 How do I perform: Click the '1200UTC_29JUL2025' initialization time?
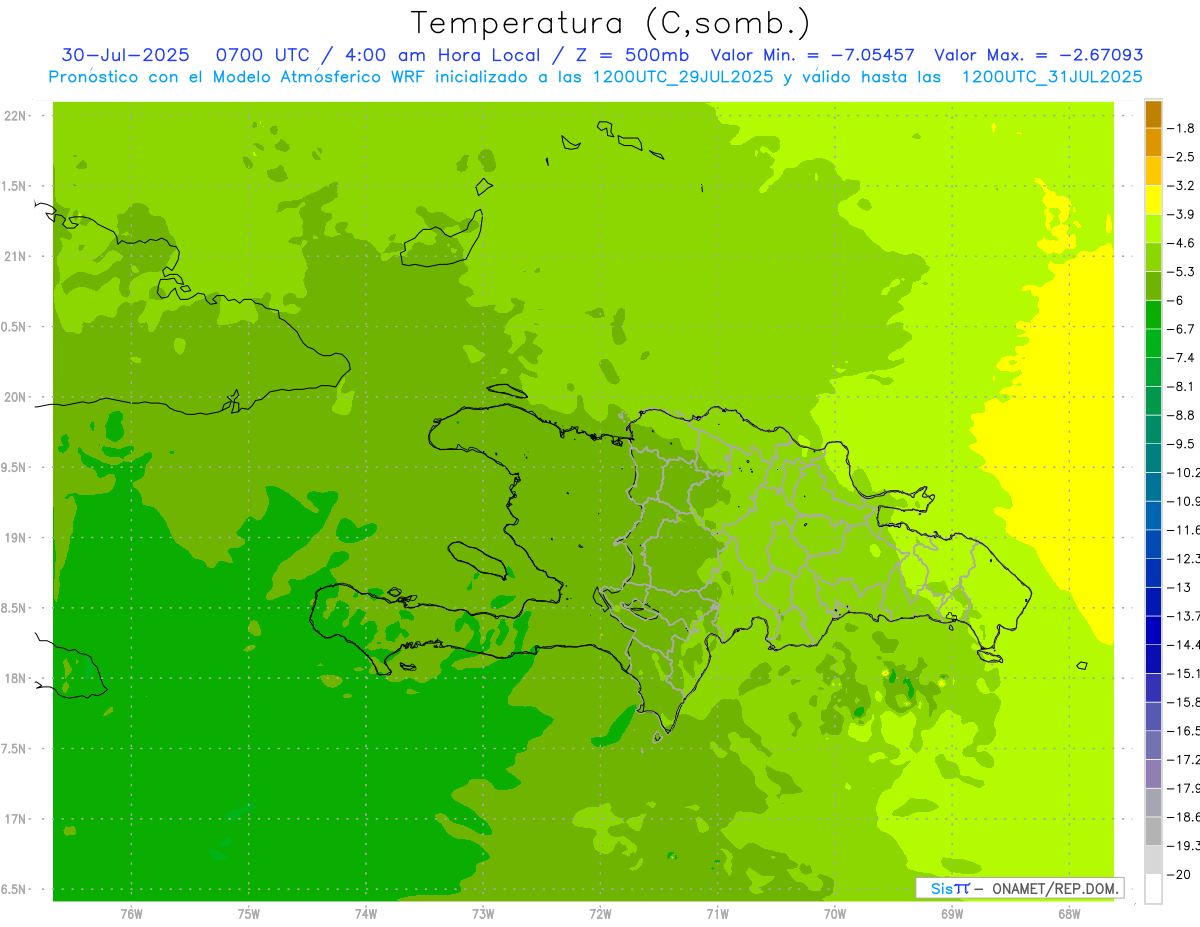pyautogui.click(x=682, y=77)
